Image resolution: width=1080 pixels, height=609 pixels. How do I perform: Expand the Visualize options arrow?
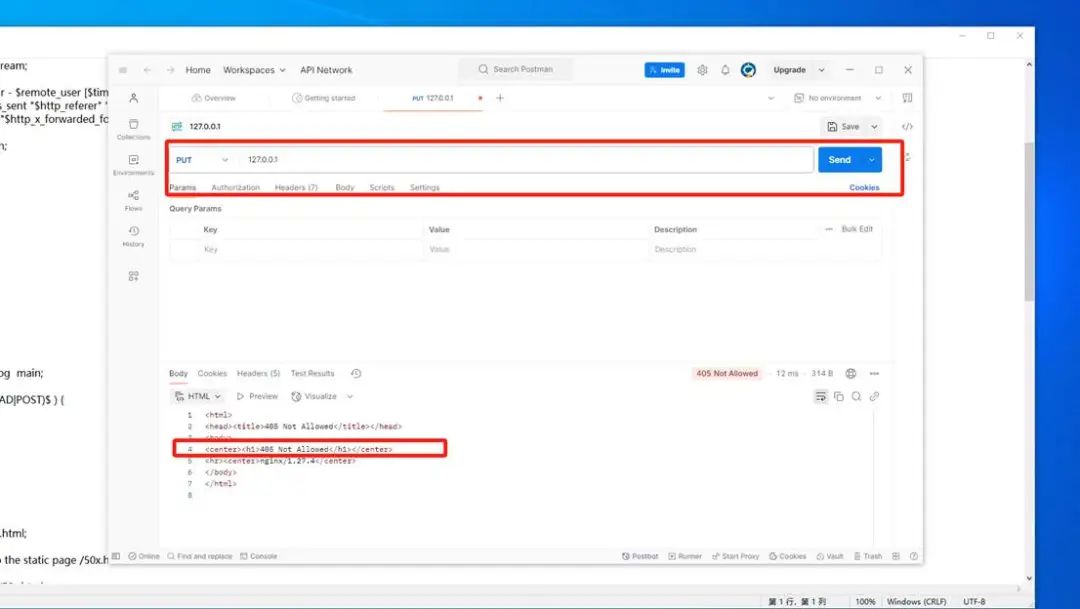click(350, 396)
